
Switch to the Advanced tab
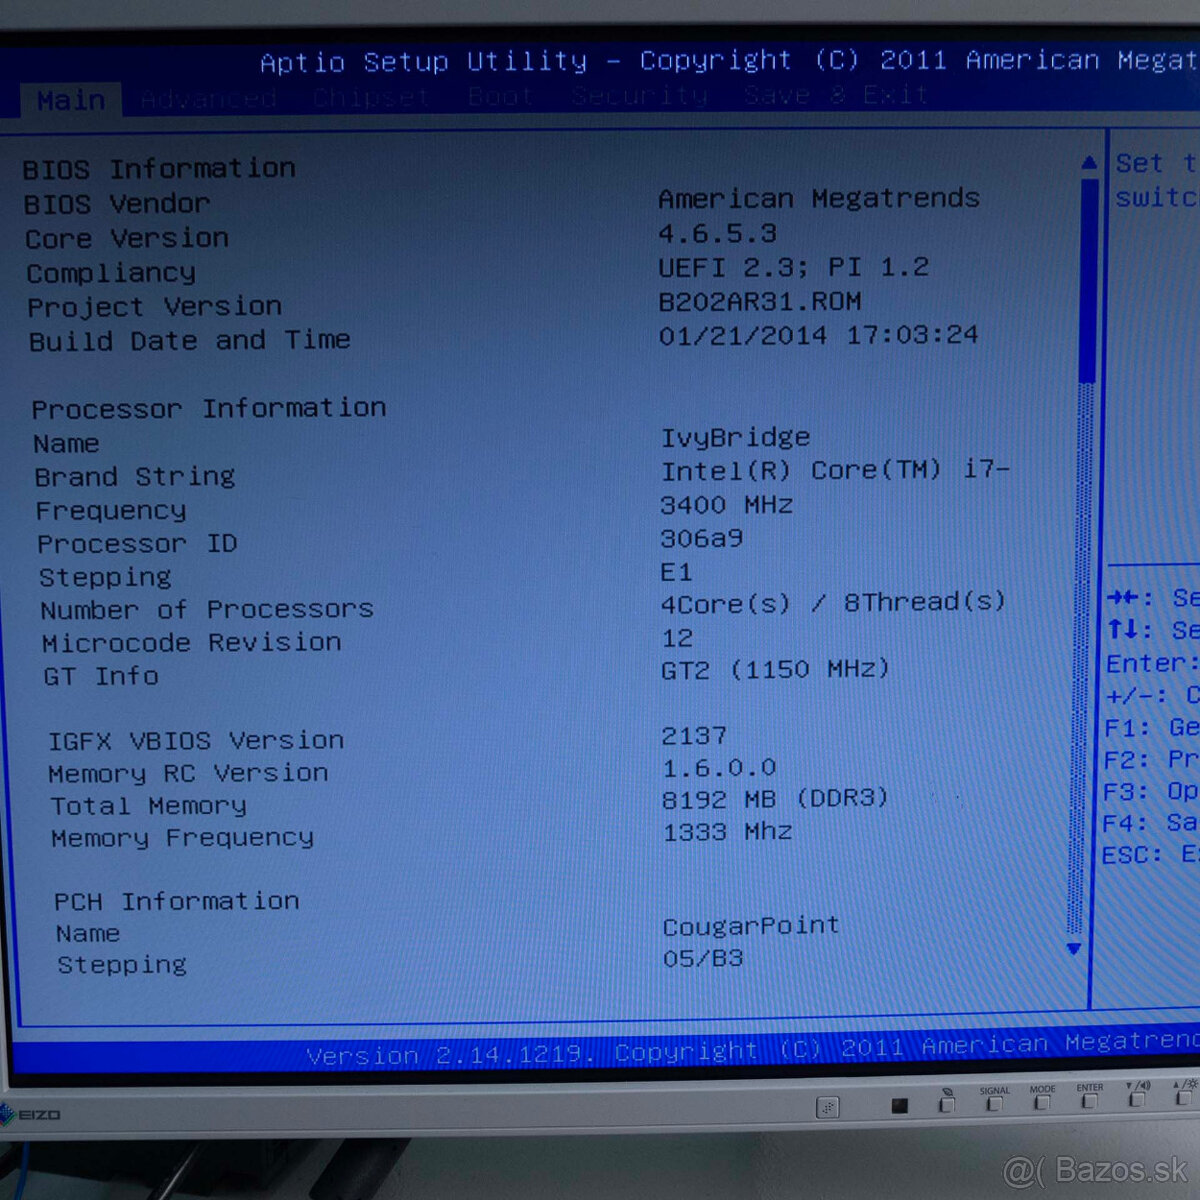pos(207,97)
